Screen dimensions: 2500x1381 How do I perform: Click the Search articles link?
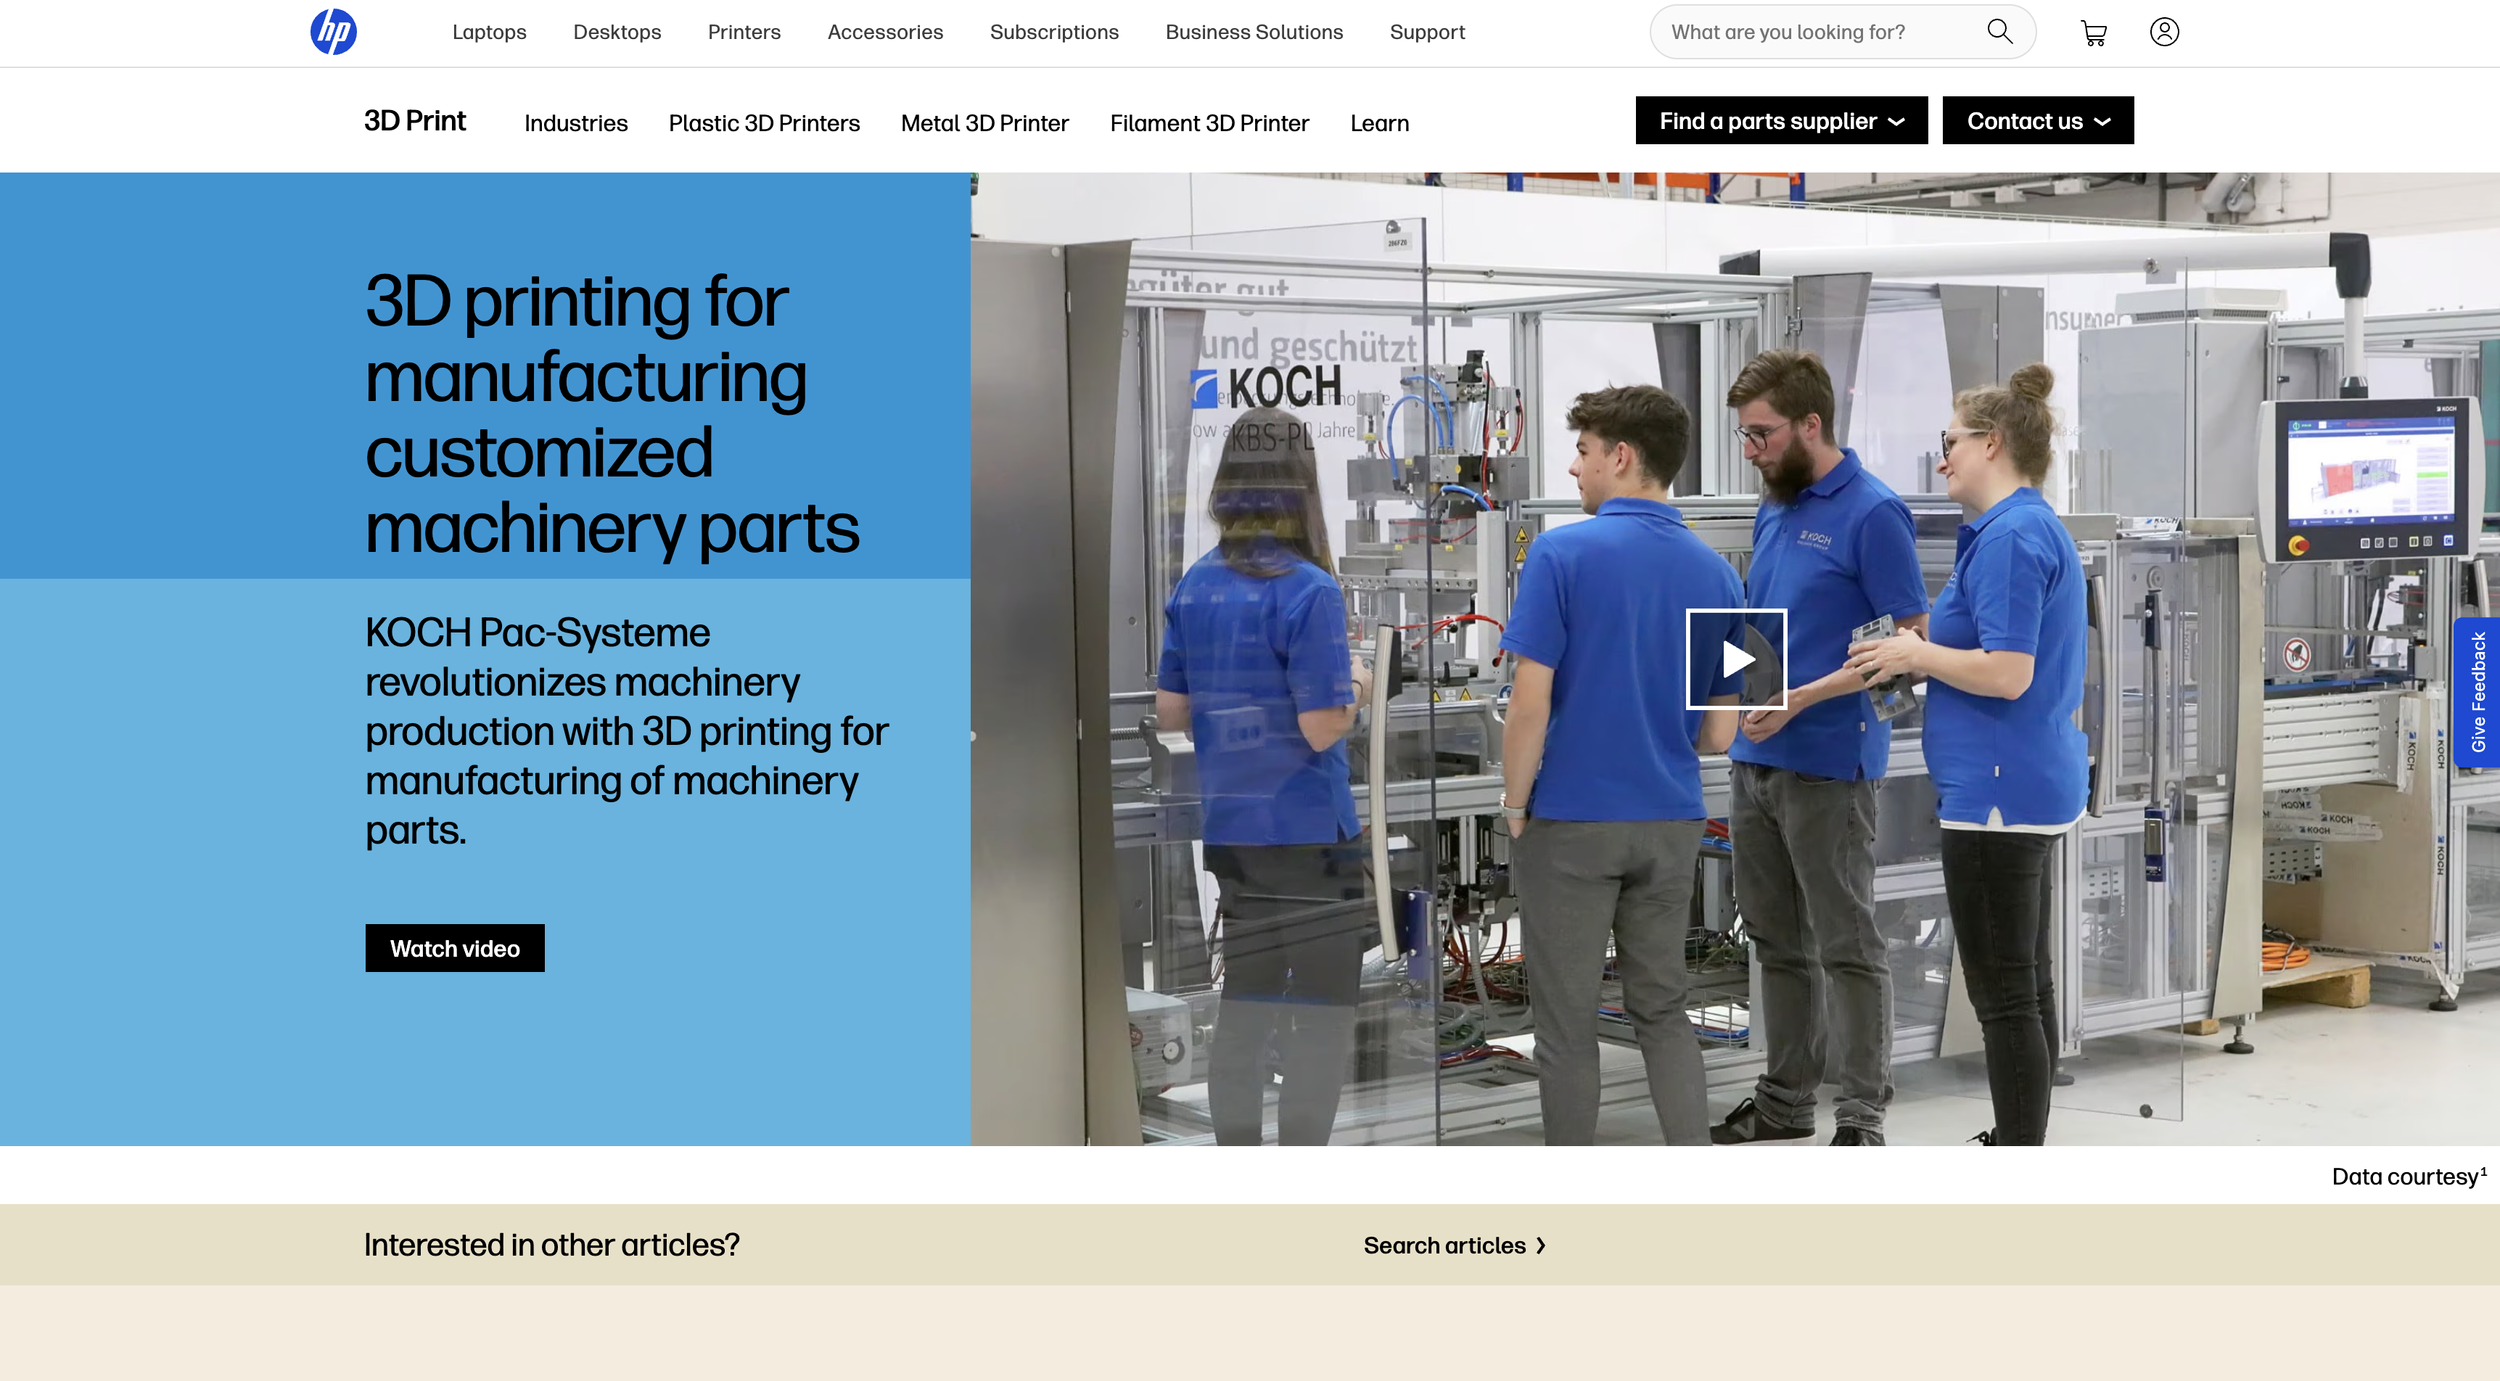(1444, 1245)
